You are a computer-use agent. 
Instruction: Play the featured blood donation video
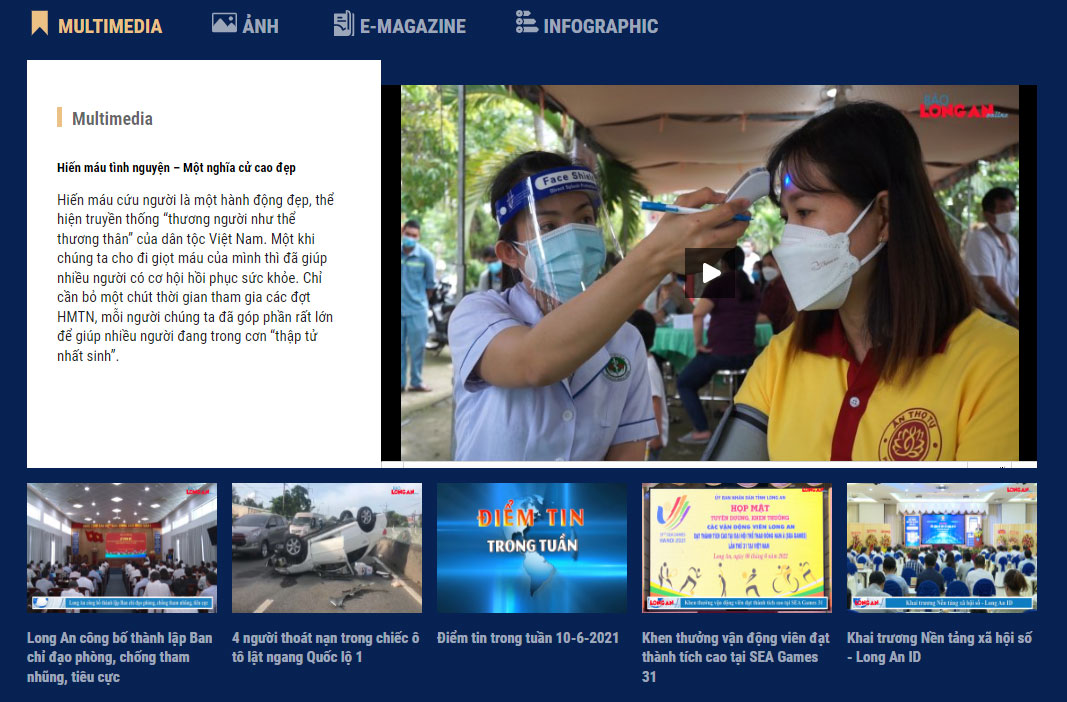click(x=710, y=273)
